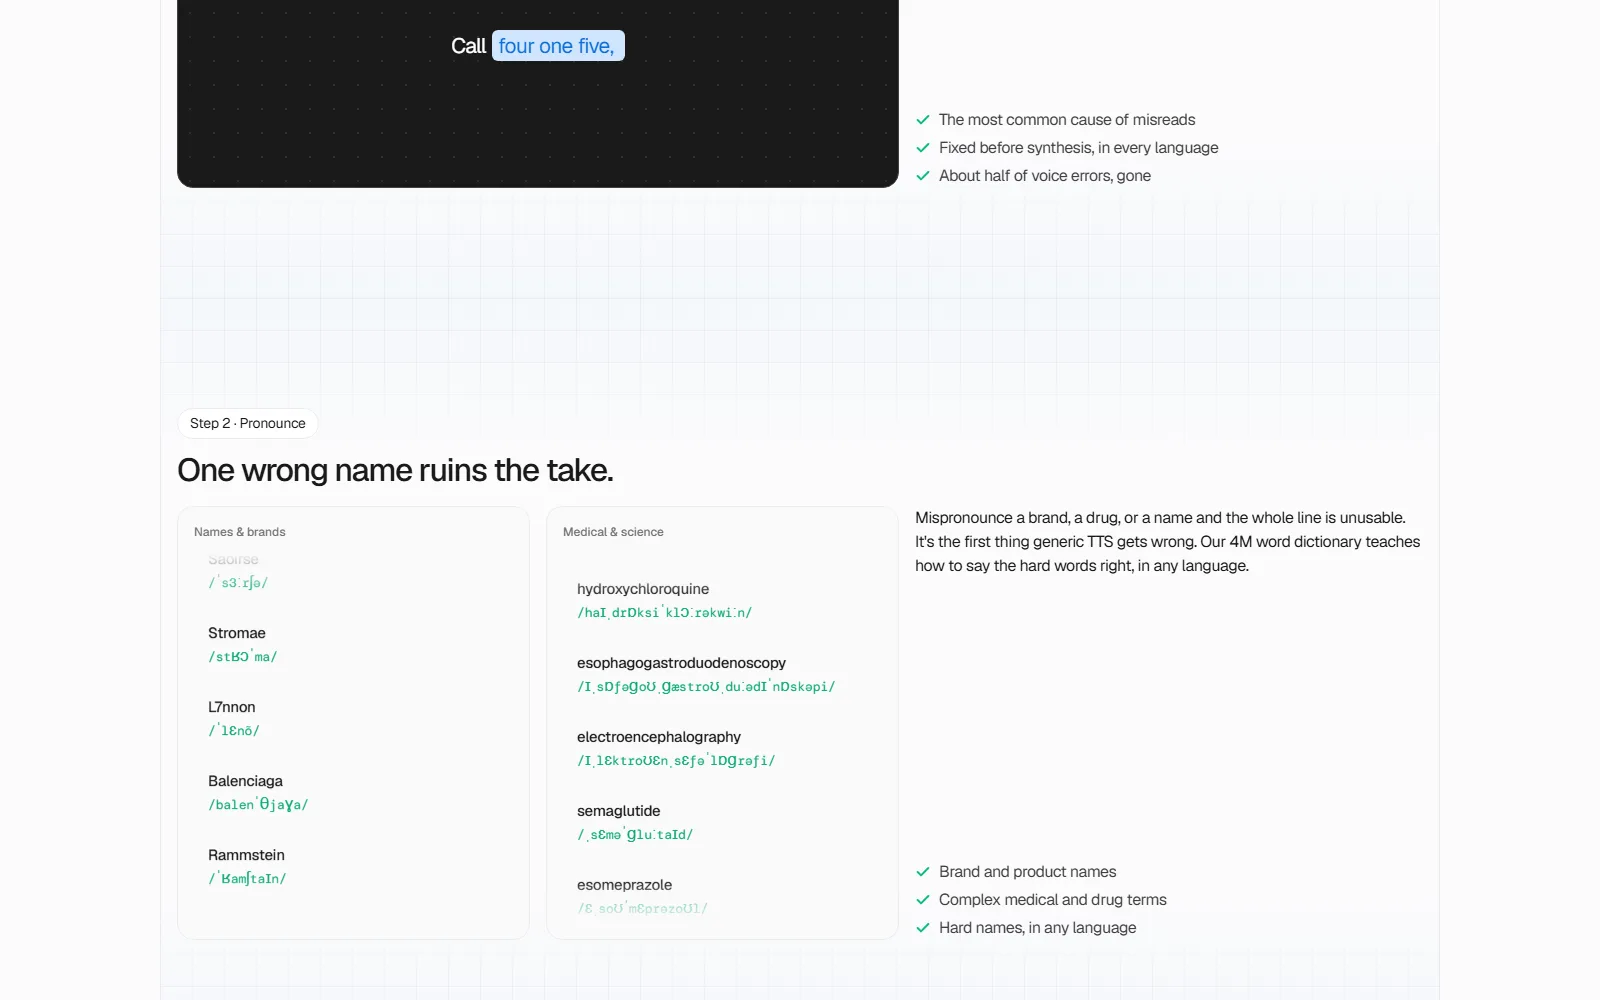
Task: Click the text 'The most common cause of misreads'
Action: tap(1067, 120)
